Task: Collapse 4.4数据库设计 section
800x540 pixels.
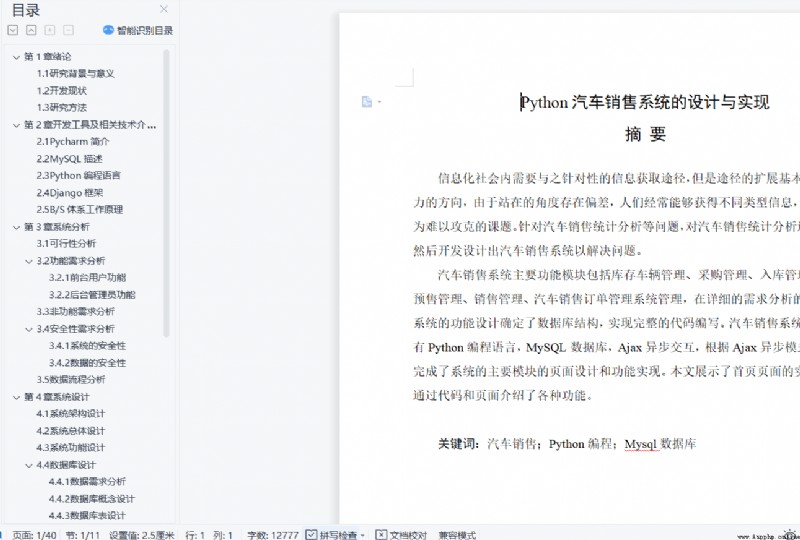Action: (29, 465)
